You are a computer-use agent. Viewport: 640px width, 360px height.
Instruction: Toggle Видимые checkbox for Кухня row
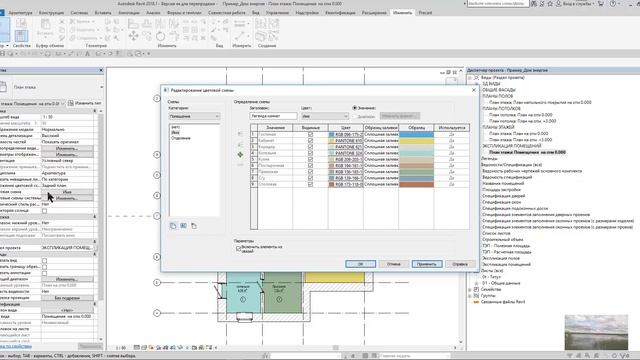click(310, 159)
